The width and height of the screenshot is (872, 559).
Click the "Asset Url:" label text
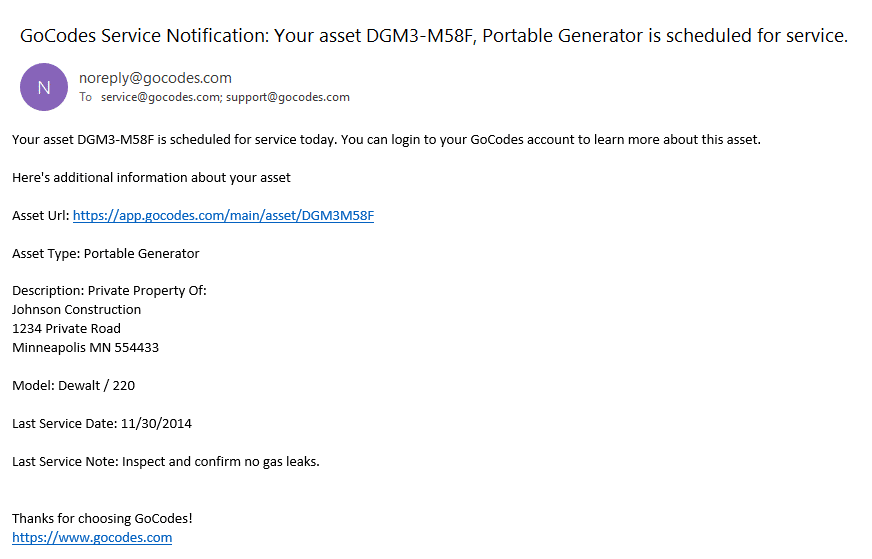click(40, 215)
